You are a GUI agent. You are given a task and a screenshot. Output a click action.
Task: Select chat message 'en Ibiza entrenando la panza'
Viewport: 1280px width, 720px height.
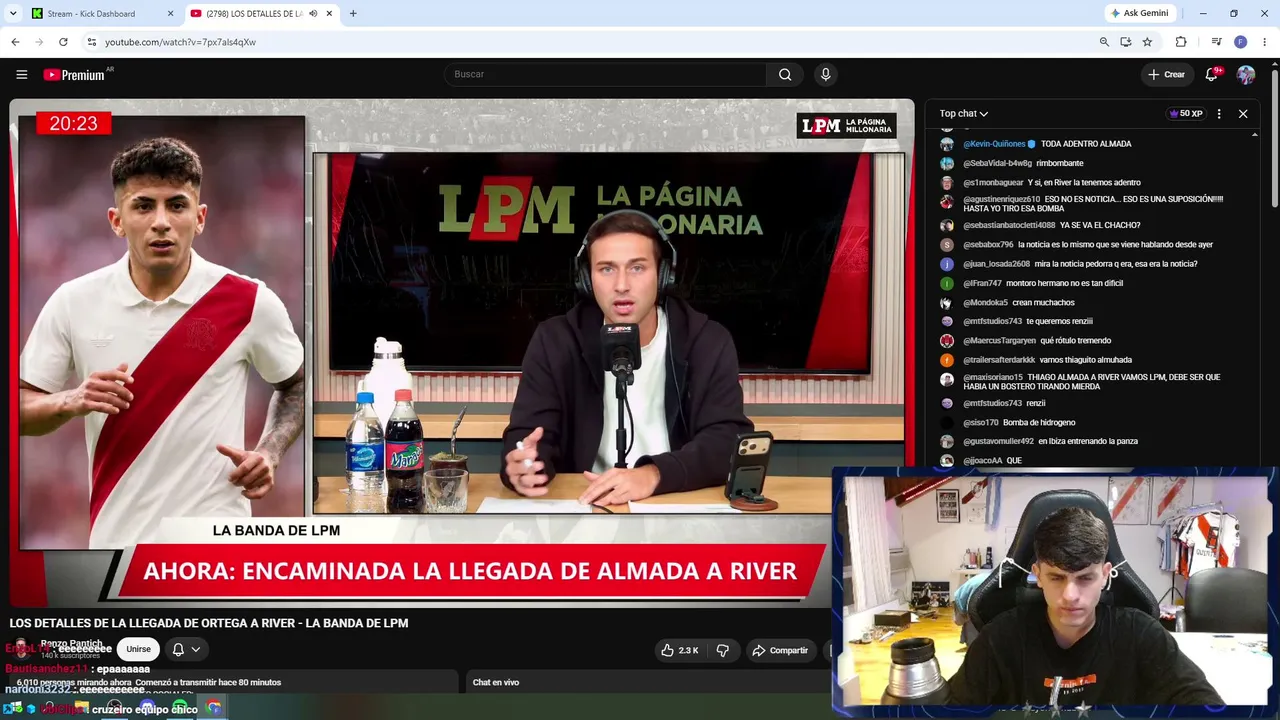(1088, 441)
